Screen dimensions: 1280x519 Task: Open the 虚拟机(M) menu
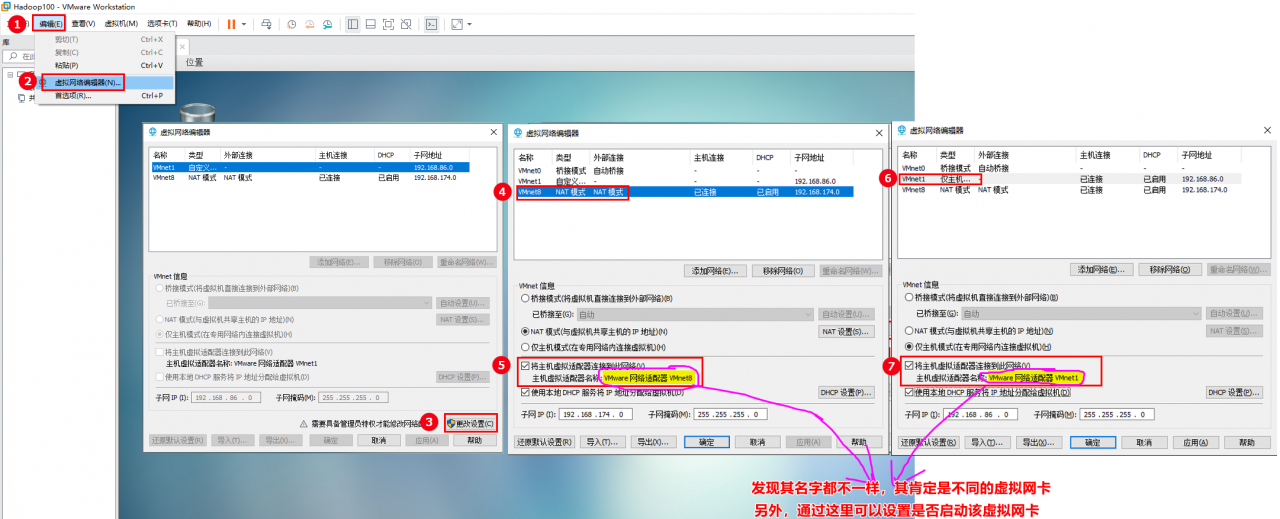coord(121,23)
